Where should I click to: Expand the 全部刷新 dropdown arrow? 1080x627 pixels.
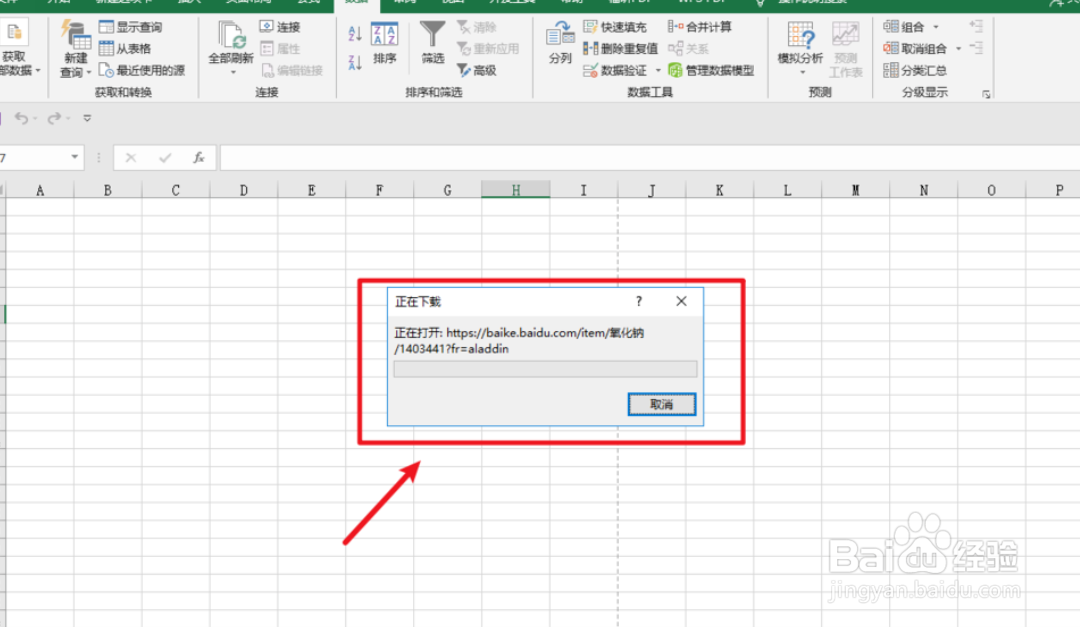[x=233, y=72]
